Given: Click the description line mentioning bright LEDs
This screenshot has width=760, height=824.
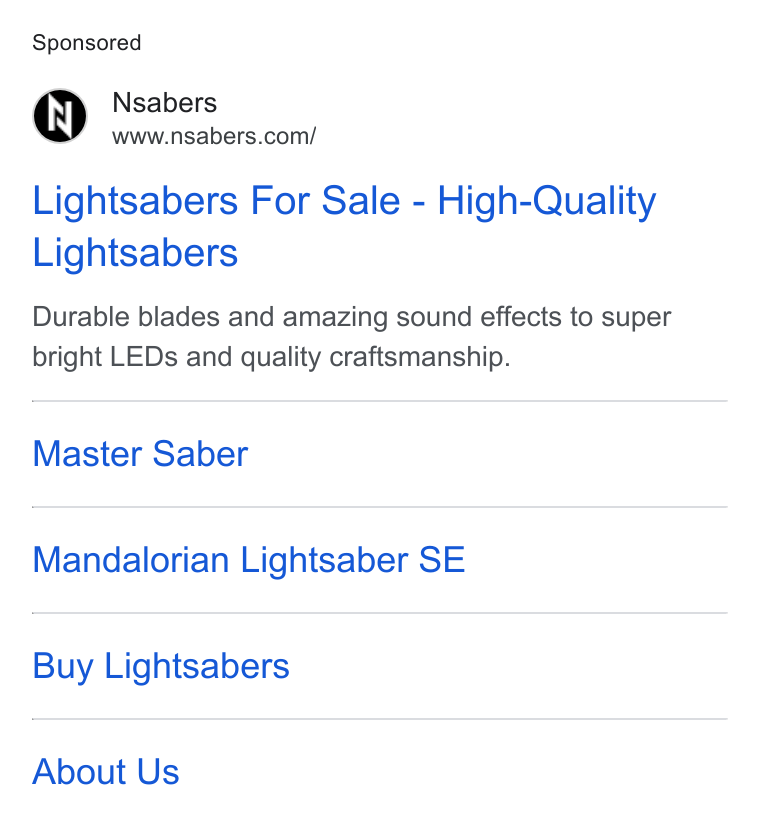Looking at the screenshot, I should point(271,357).
